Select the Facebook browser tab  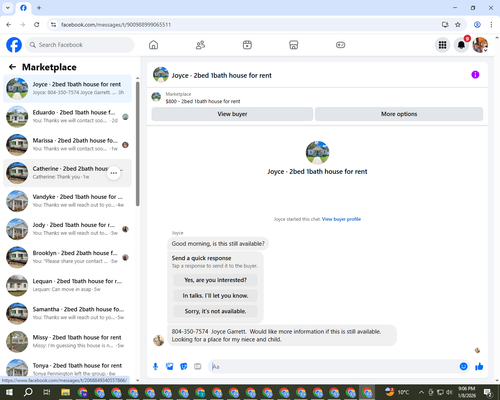(x=23, y=8)
